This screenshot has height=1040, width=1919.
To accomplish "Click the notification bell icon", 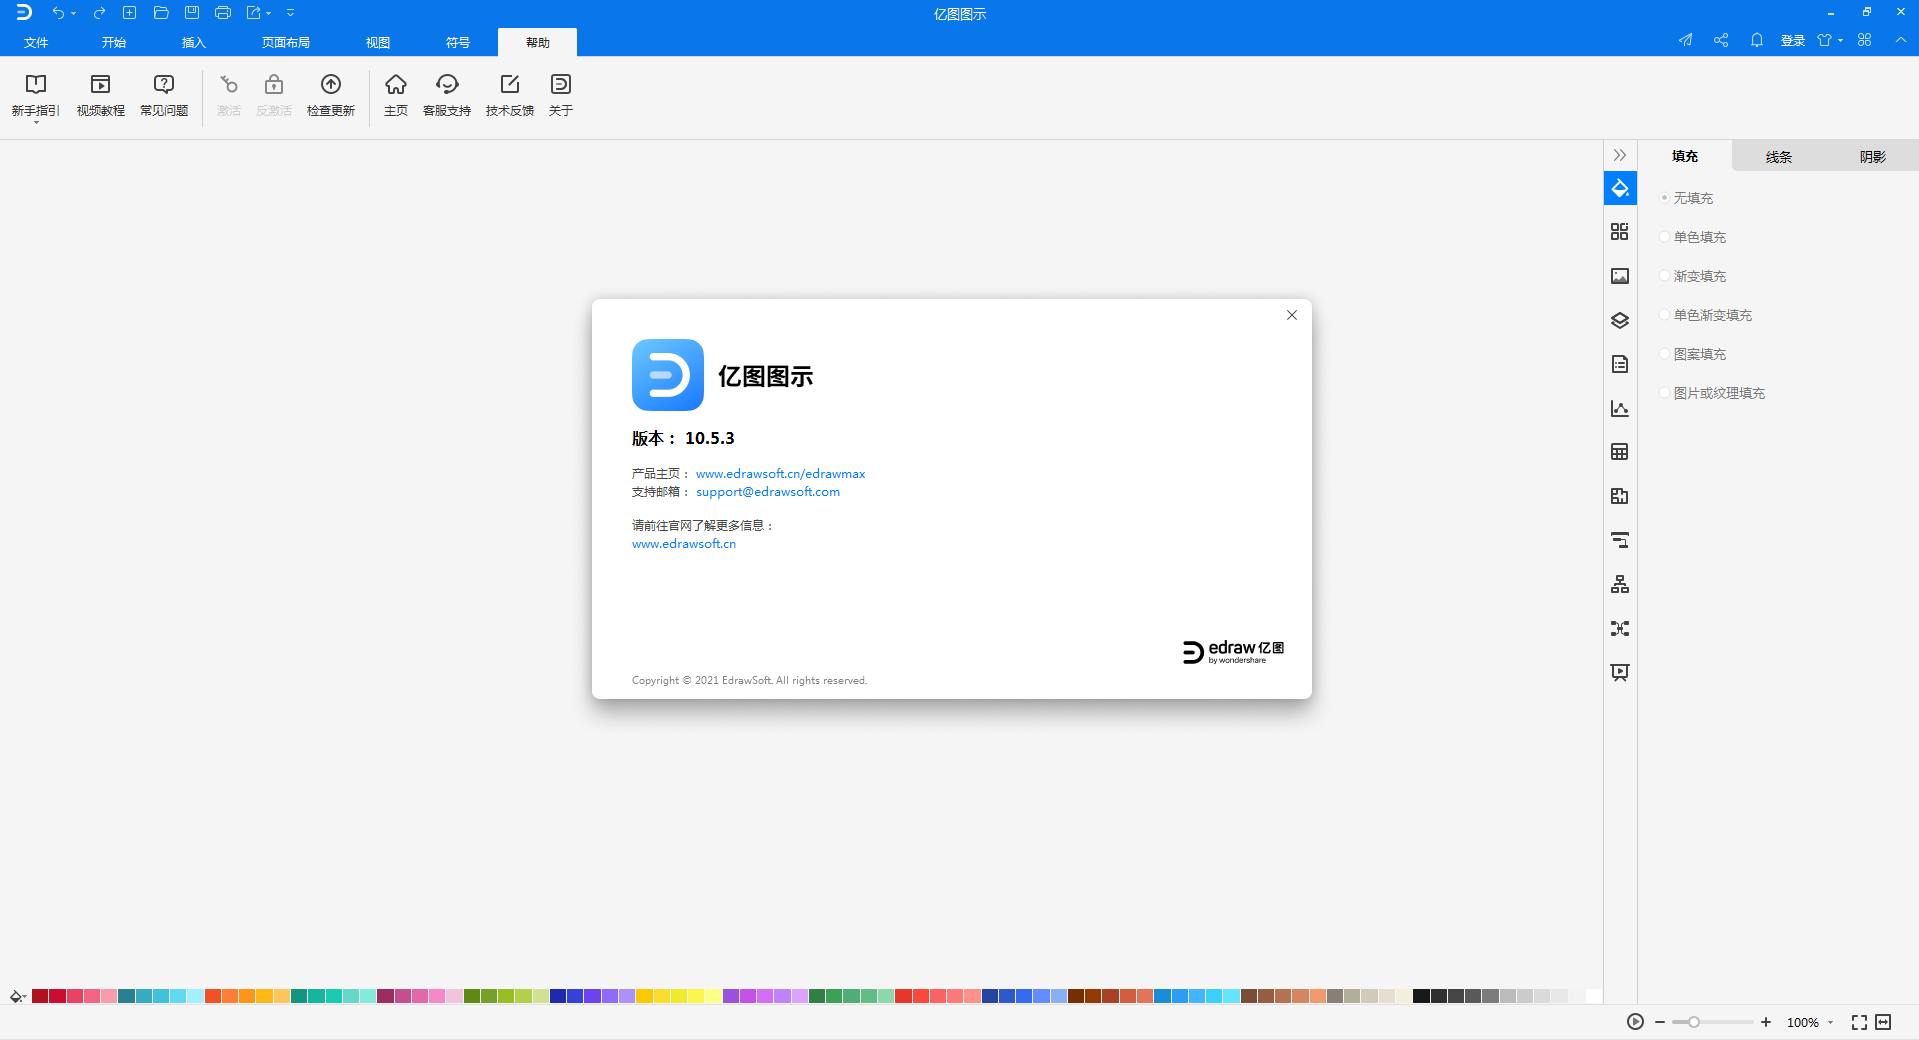I will [1757, 40].
